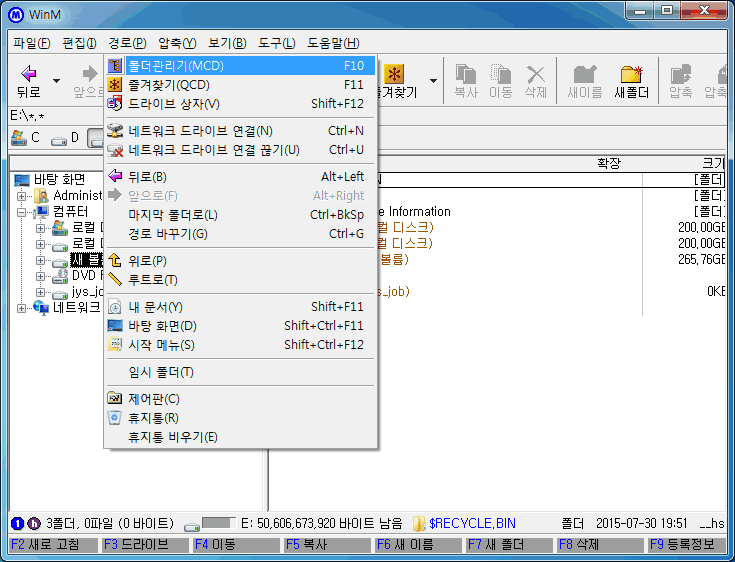
Task: Select drive C in the drive bar
Action: 26,138
